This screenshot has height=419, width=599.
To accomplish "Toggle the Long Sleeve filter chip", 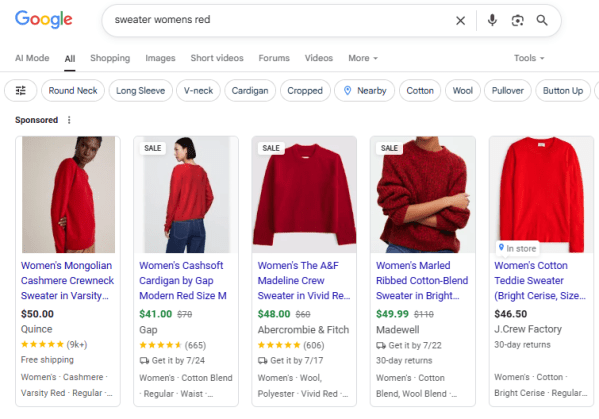I will tap(140, 91).
